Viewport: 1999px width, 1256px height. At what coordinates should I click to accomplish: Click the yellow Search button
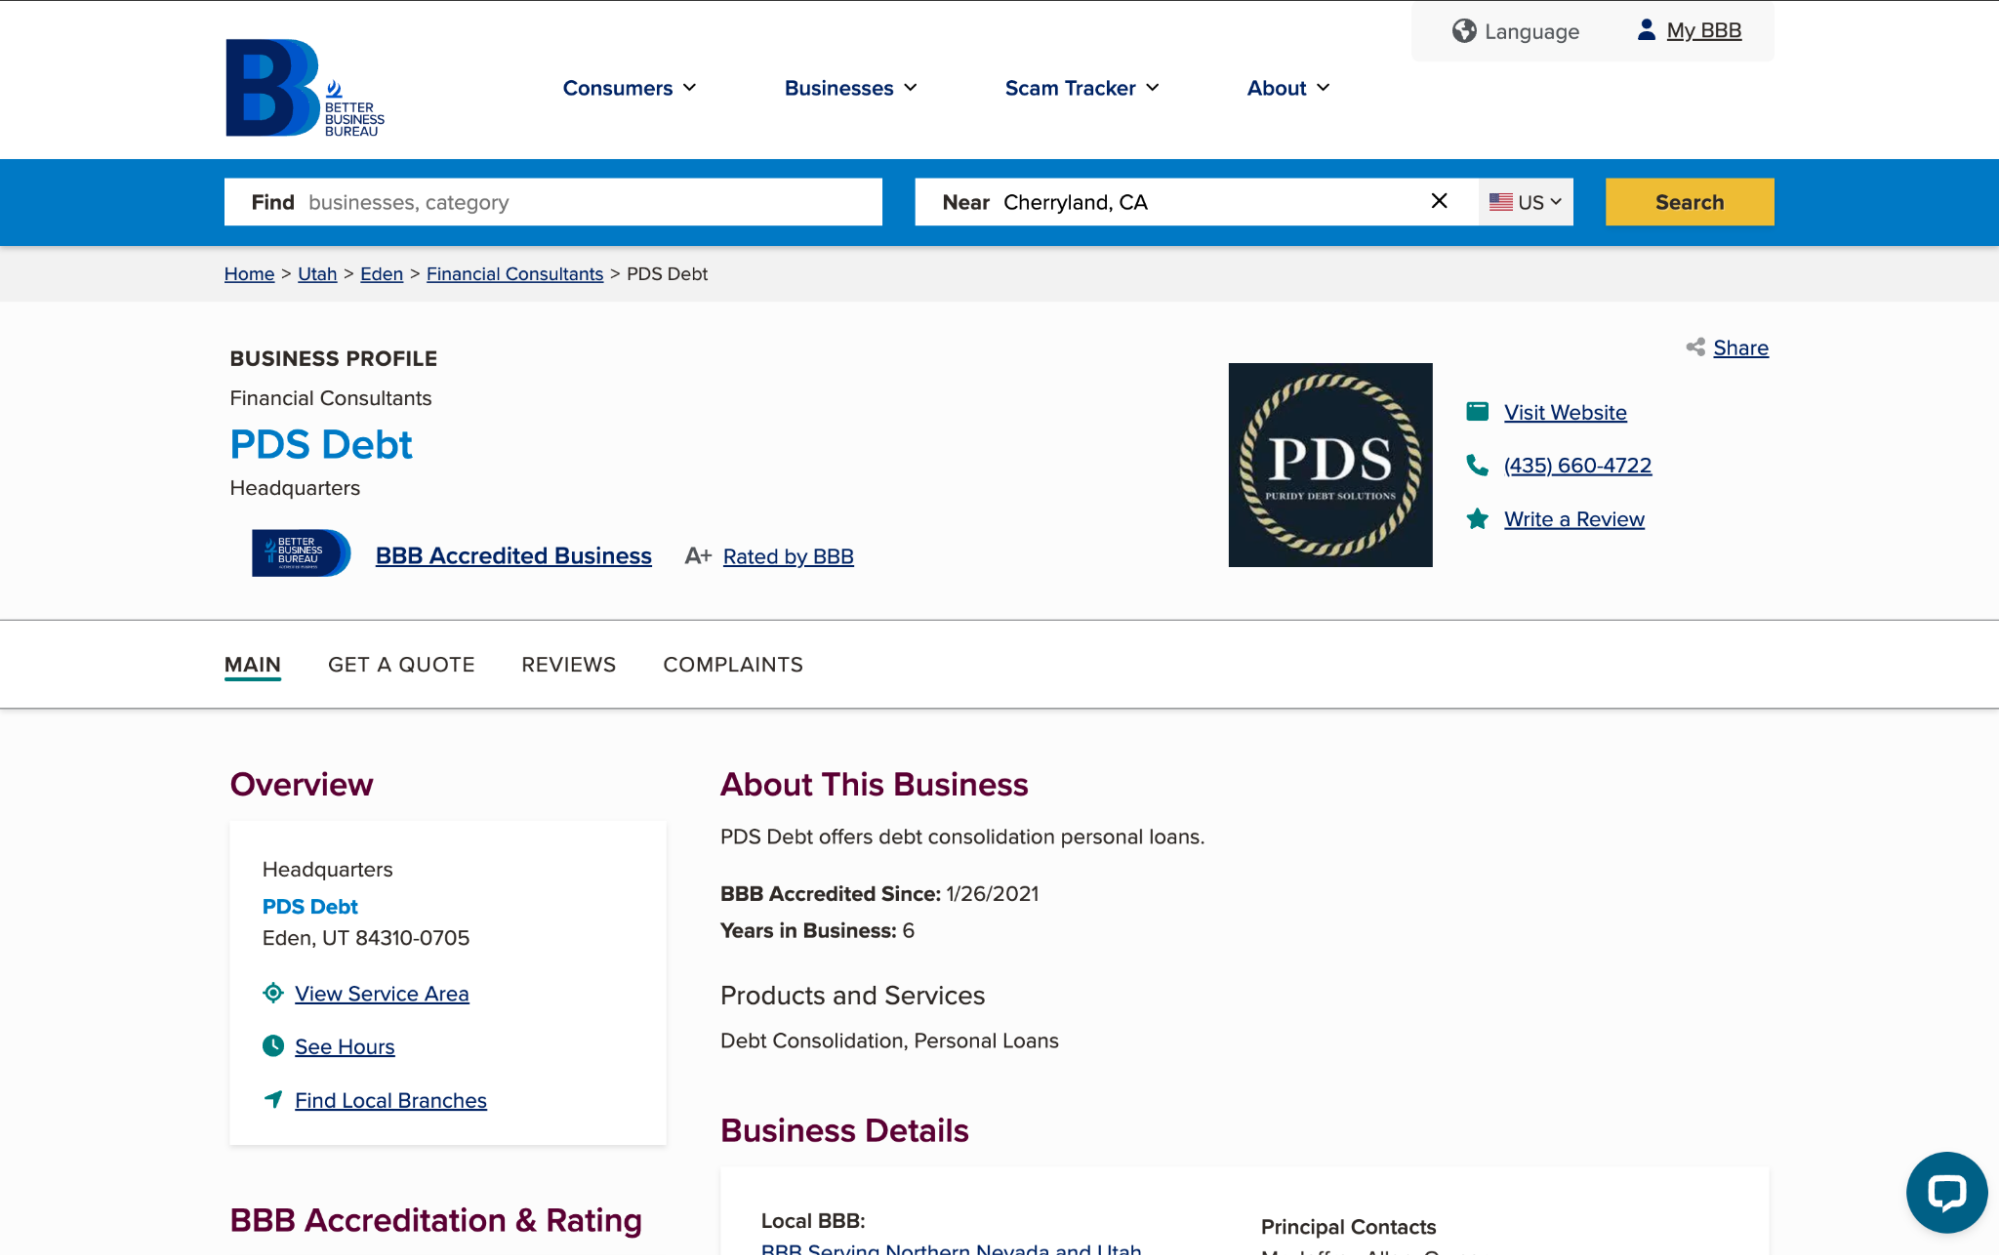[1689, 202]
